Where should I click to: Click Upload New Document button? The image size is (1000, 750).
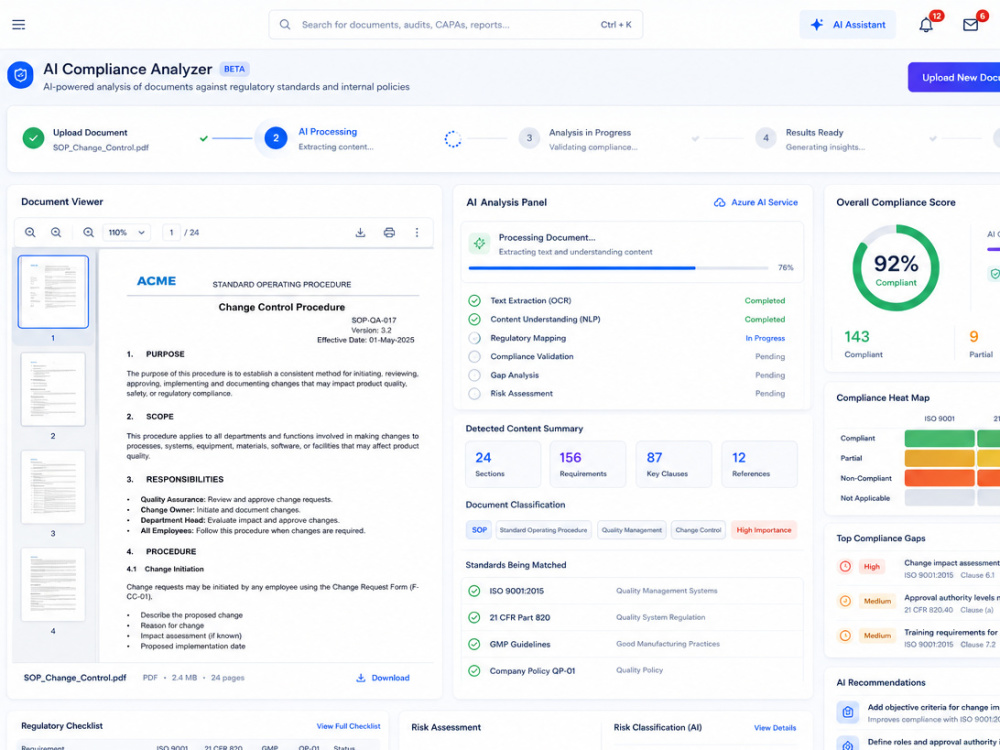(x=954, y=77)
